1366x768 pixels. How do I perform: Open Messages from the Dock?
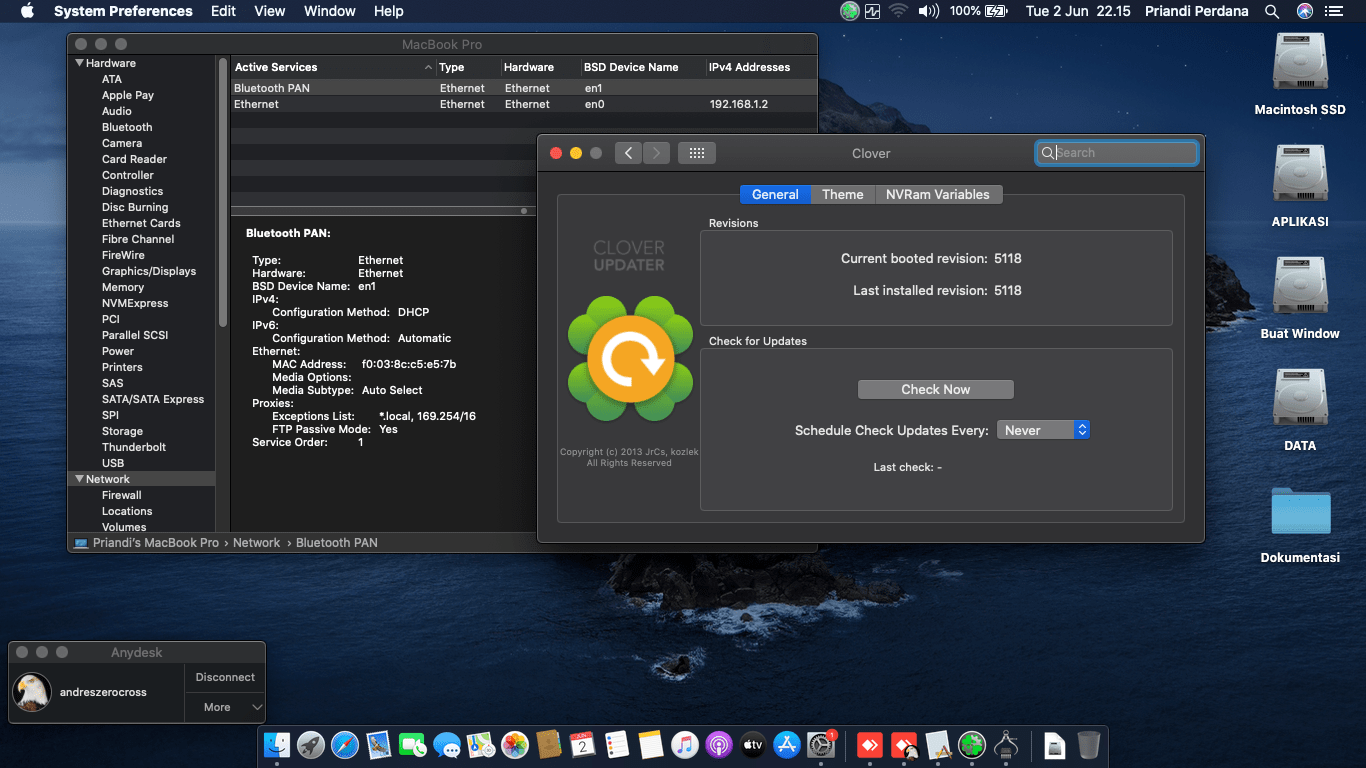click(447, 744)
